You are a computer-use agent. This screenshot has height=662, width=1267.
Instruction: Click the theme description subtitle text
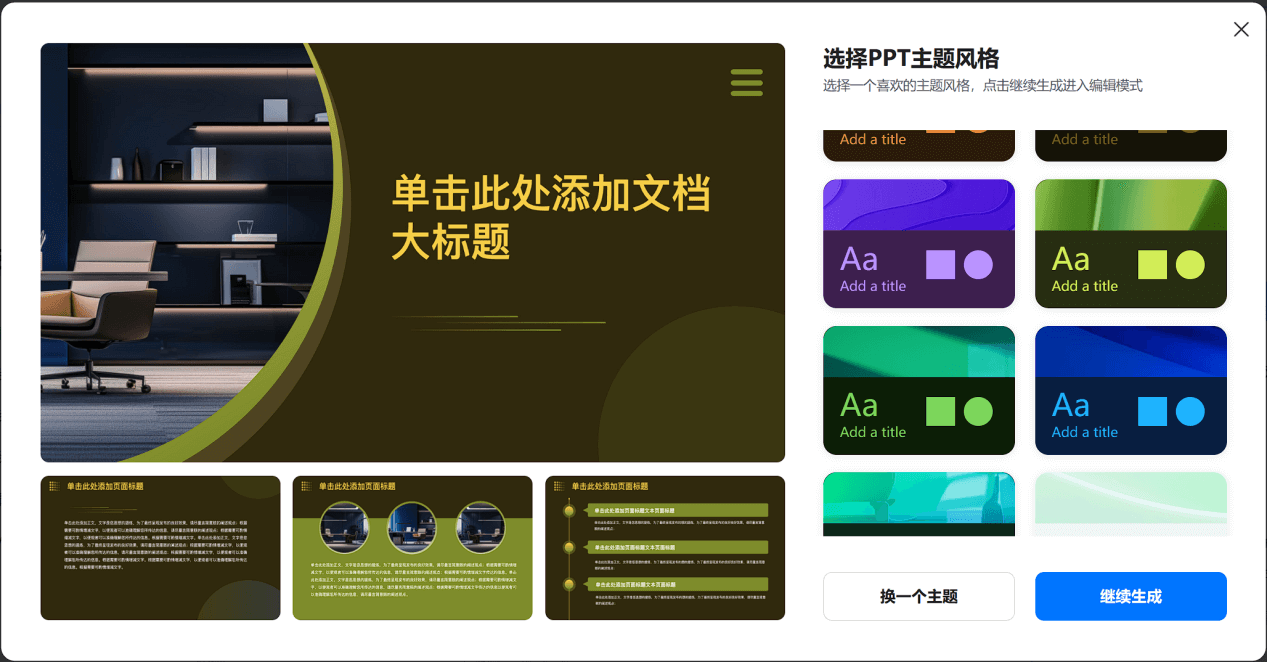[x=983, y=86]
